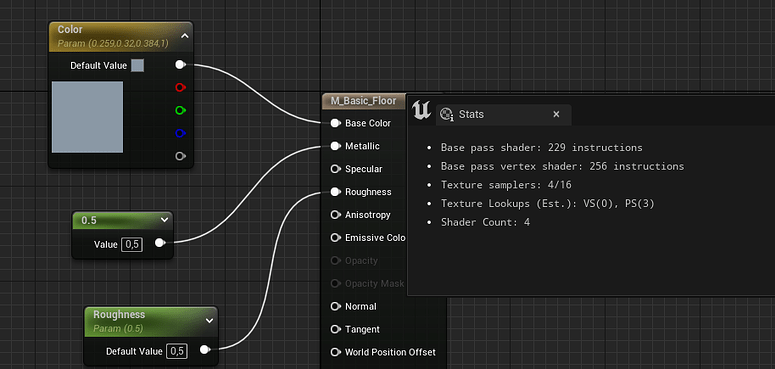Click the gray alpha output pin of Color
This screenshot has height=369, width=775.
coord(180,156)
